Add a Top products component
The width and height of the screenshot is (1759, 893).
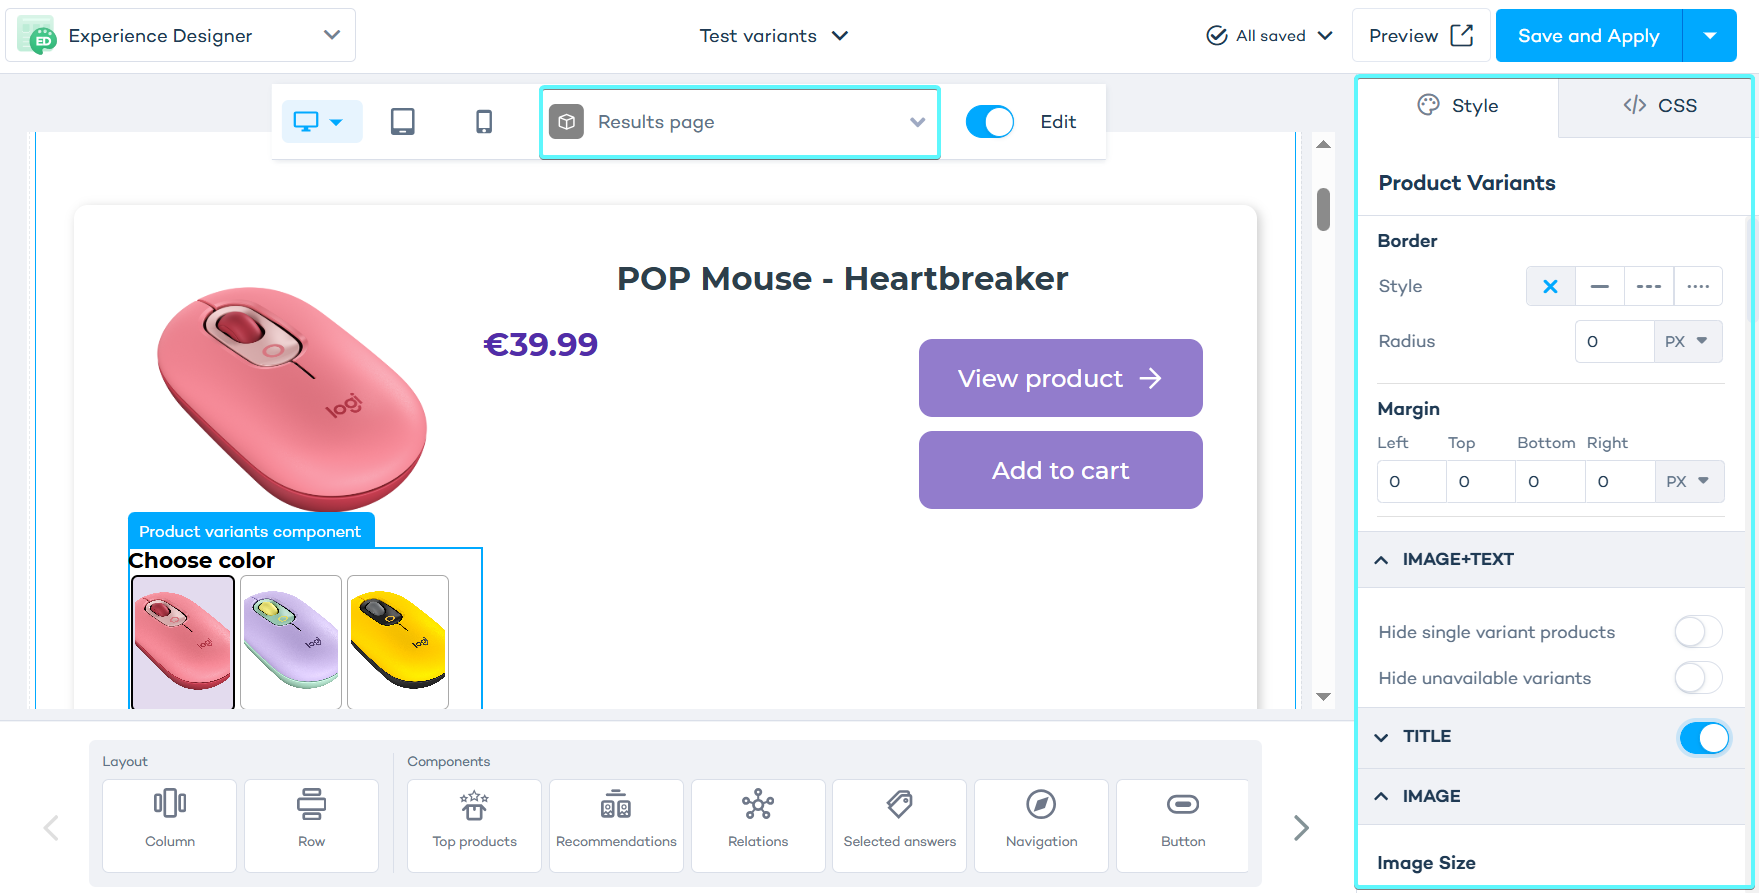click(474, 825)
